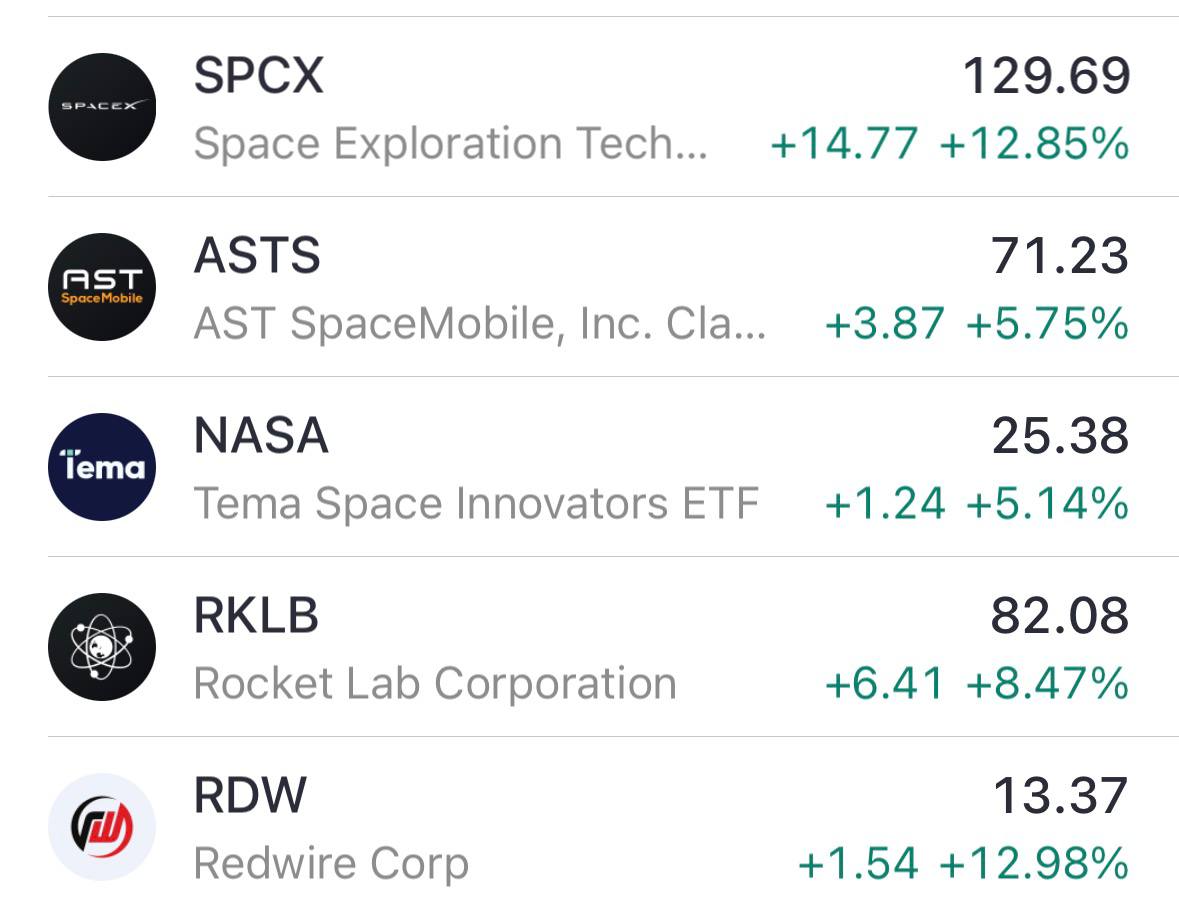The height and width of the screenshot is (904, 1179).
Task: Open the SPCX ticker symbol
Action: pos(259,75)
